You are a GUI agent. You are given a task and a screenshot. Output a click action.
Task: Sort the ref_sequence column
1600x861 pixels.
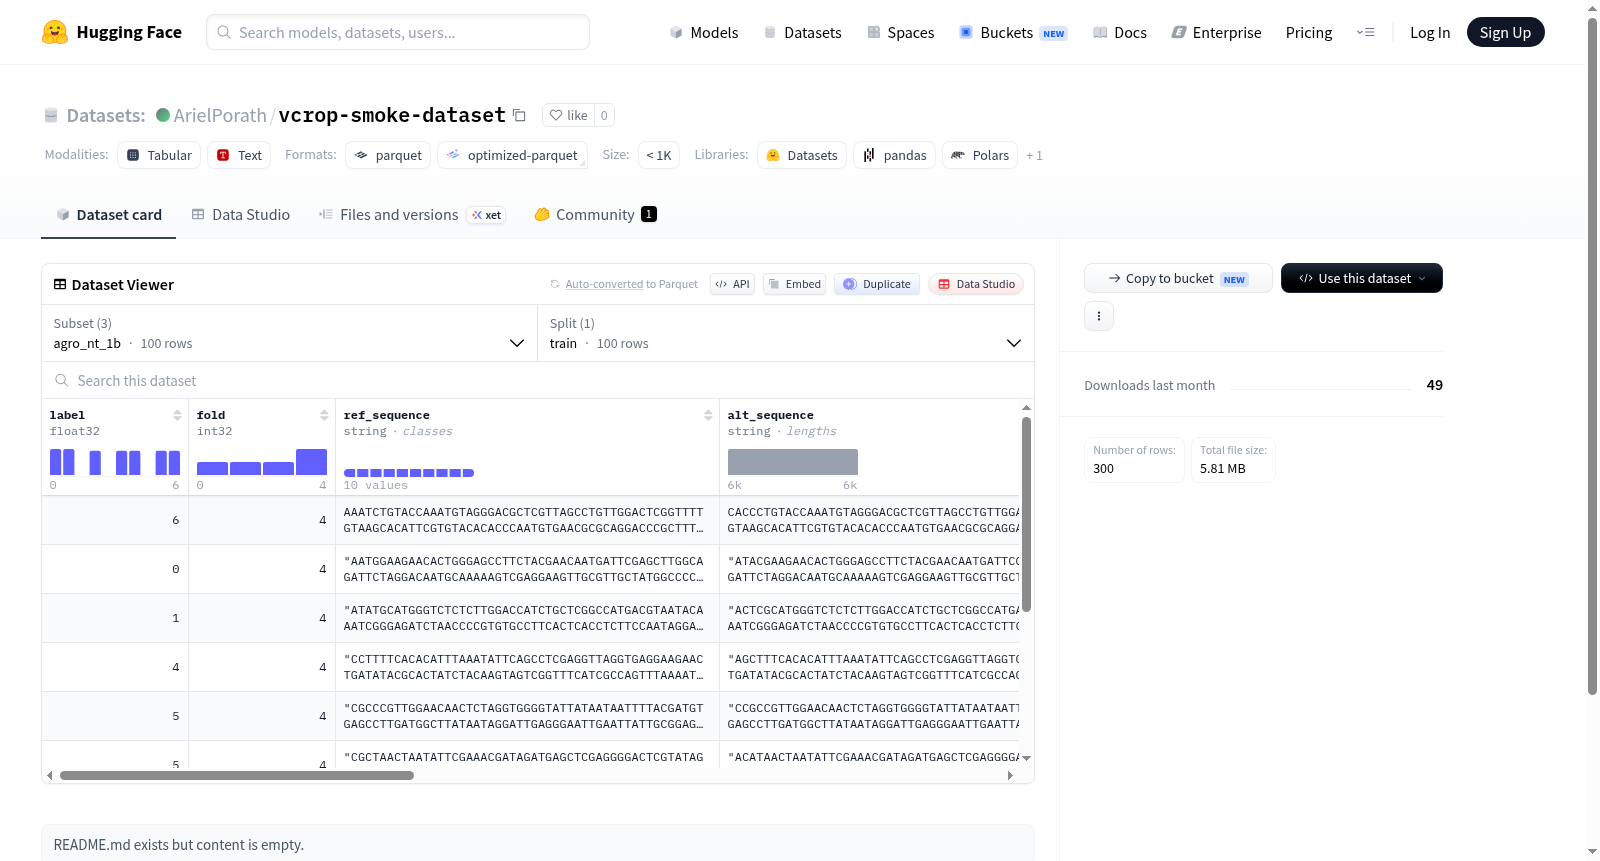[x=708, y=415]
